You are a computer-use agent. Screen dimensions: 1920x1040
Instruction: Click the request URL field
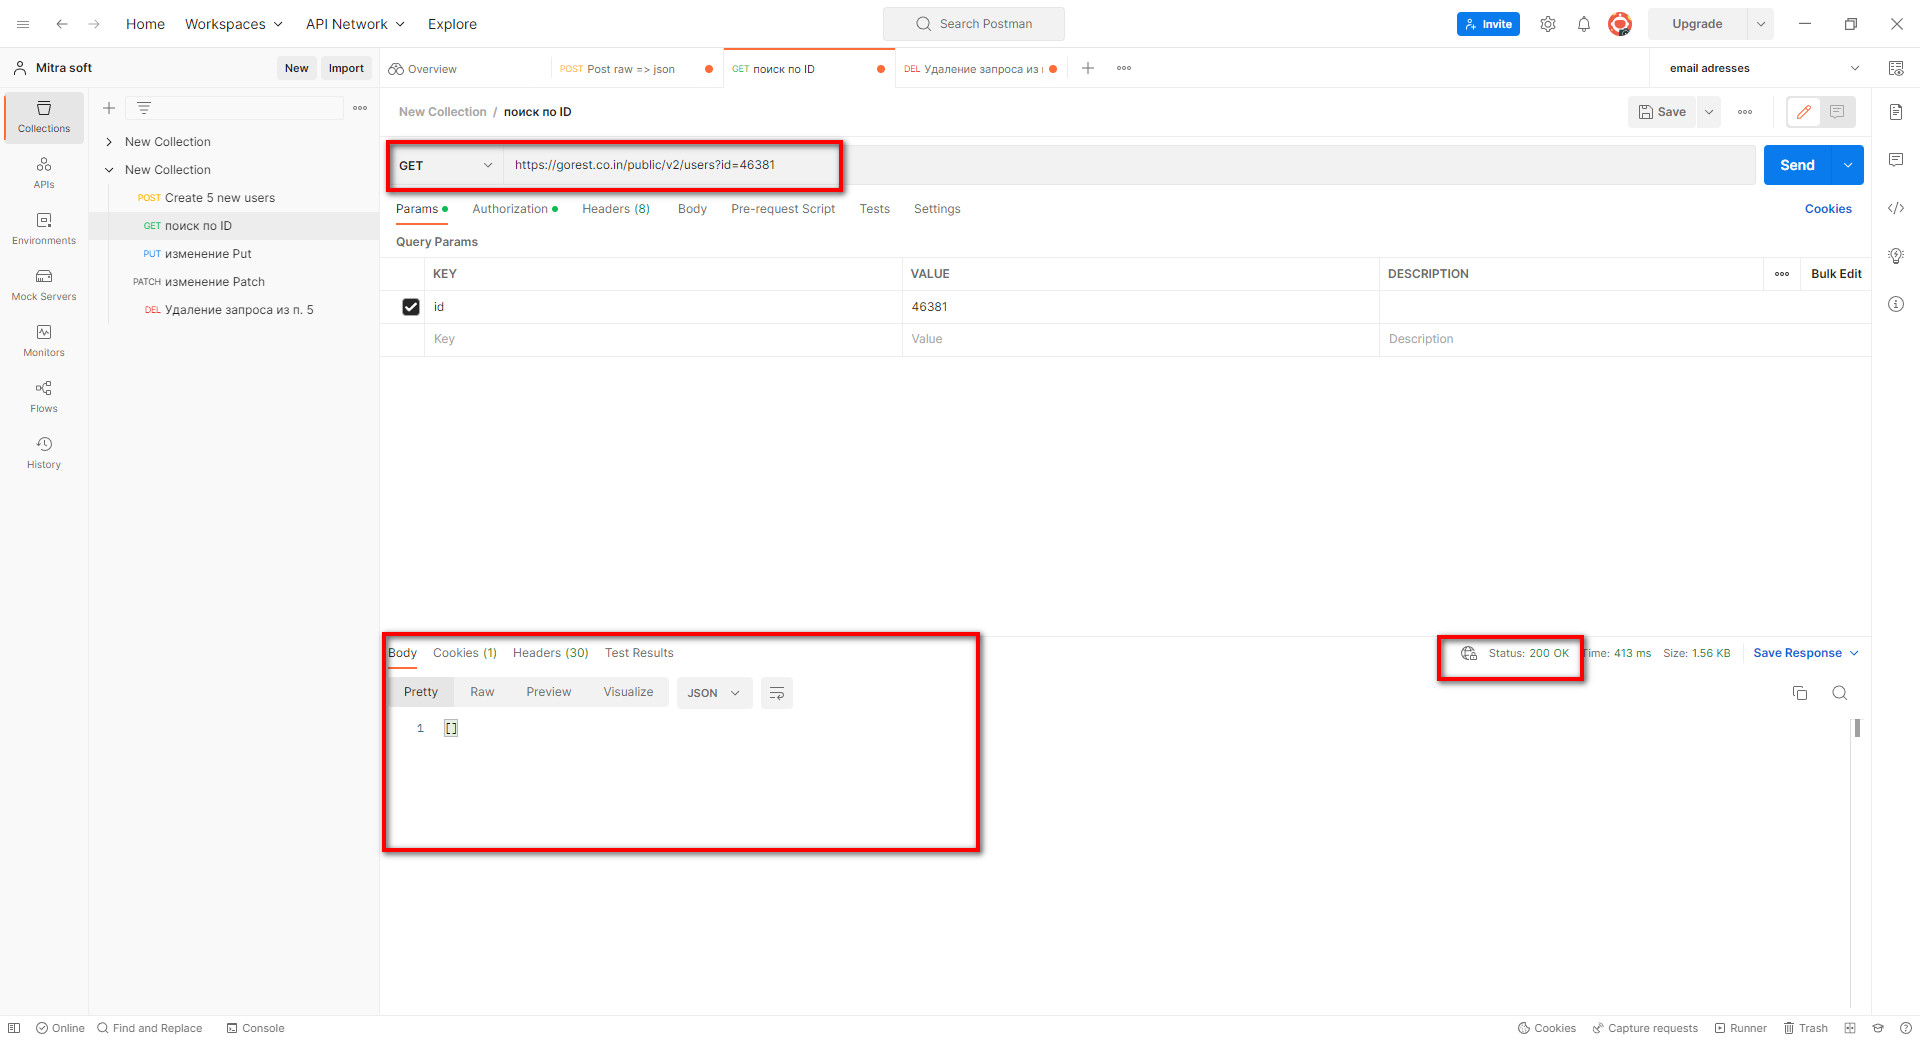1129,165
